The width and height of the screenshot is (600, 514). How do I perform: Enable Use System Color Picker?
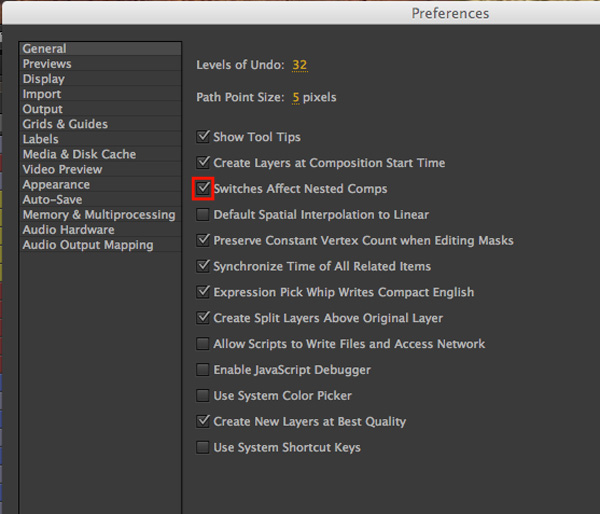pyautogui.click(x=202, y=395)
